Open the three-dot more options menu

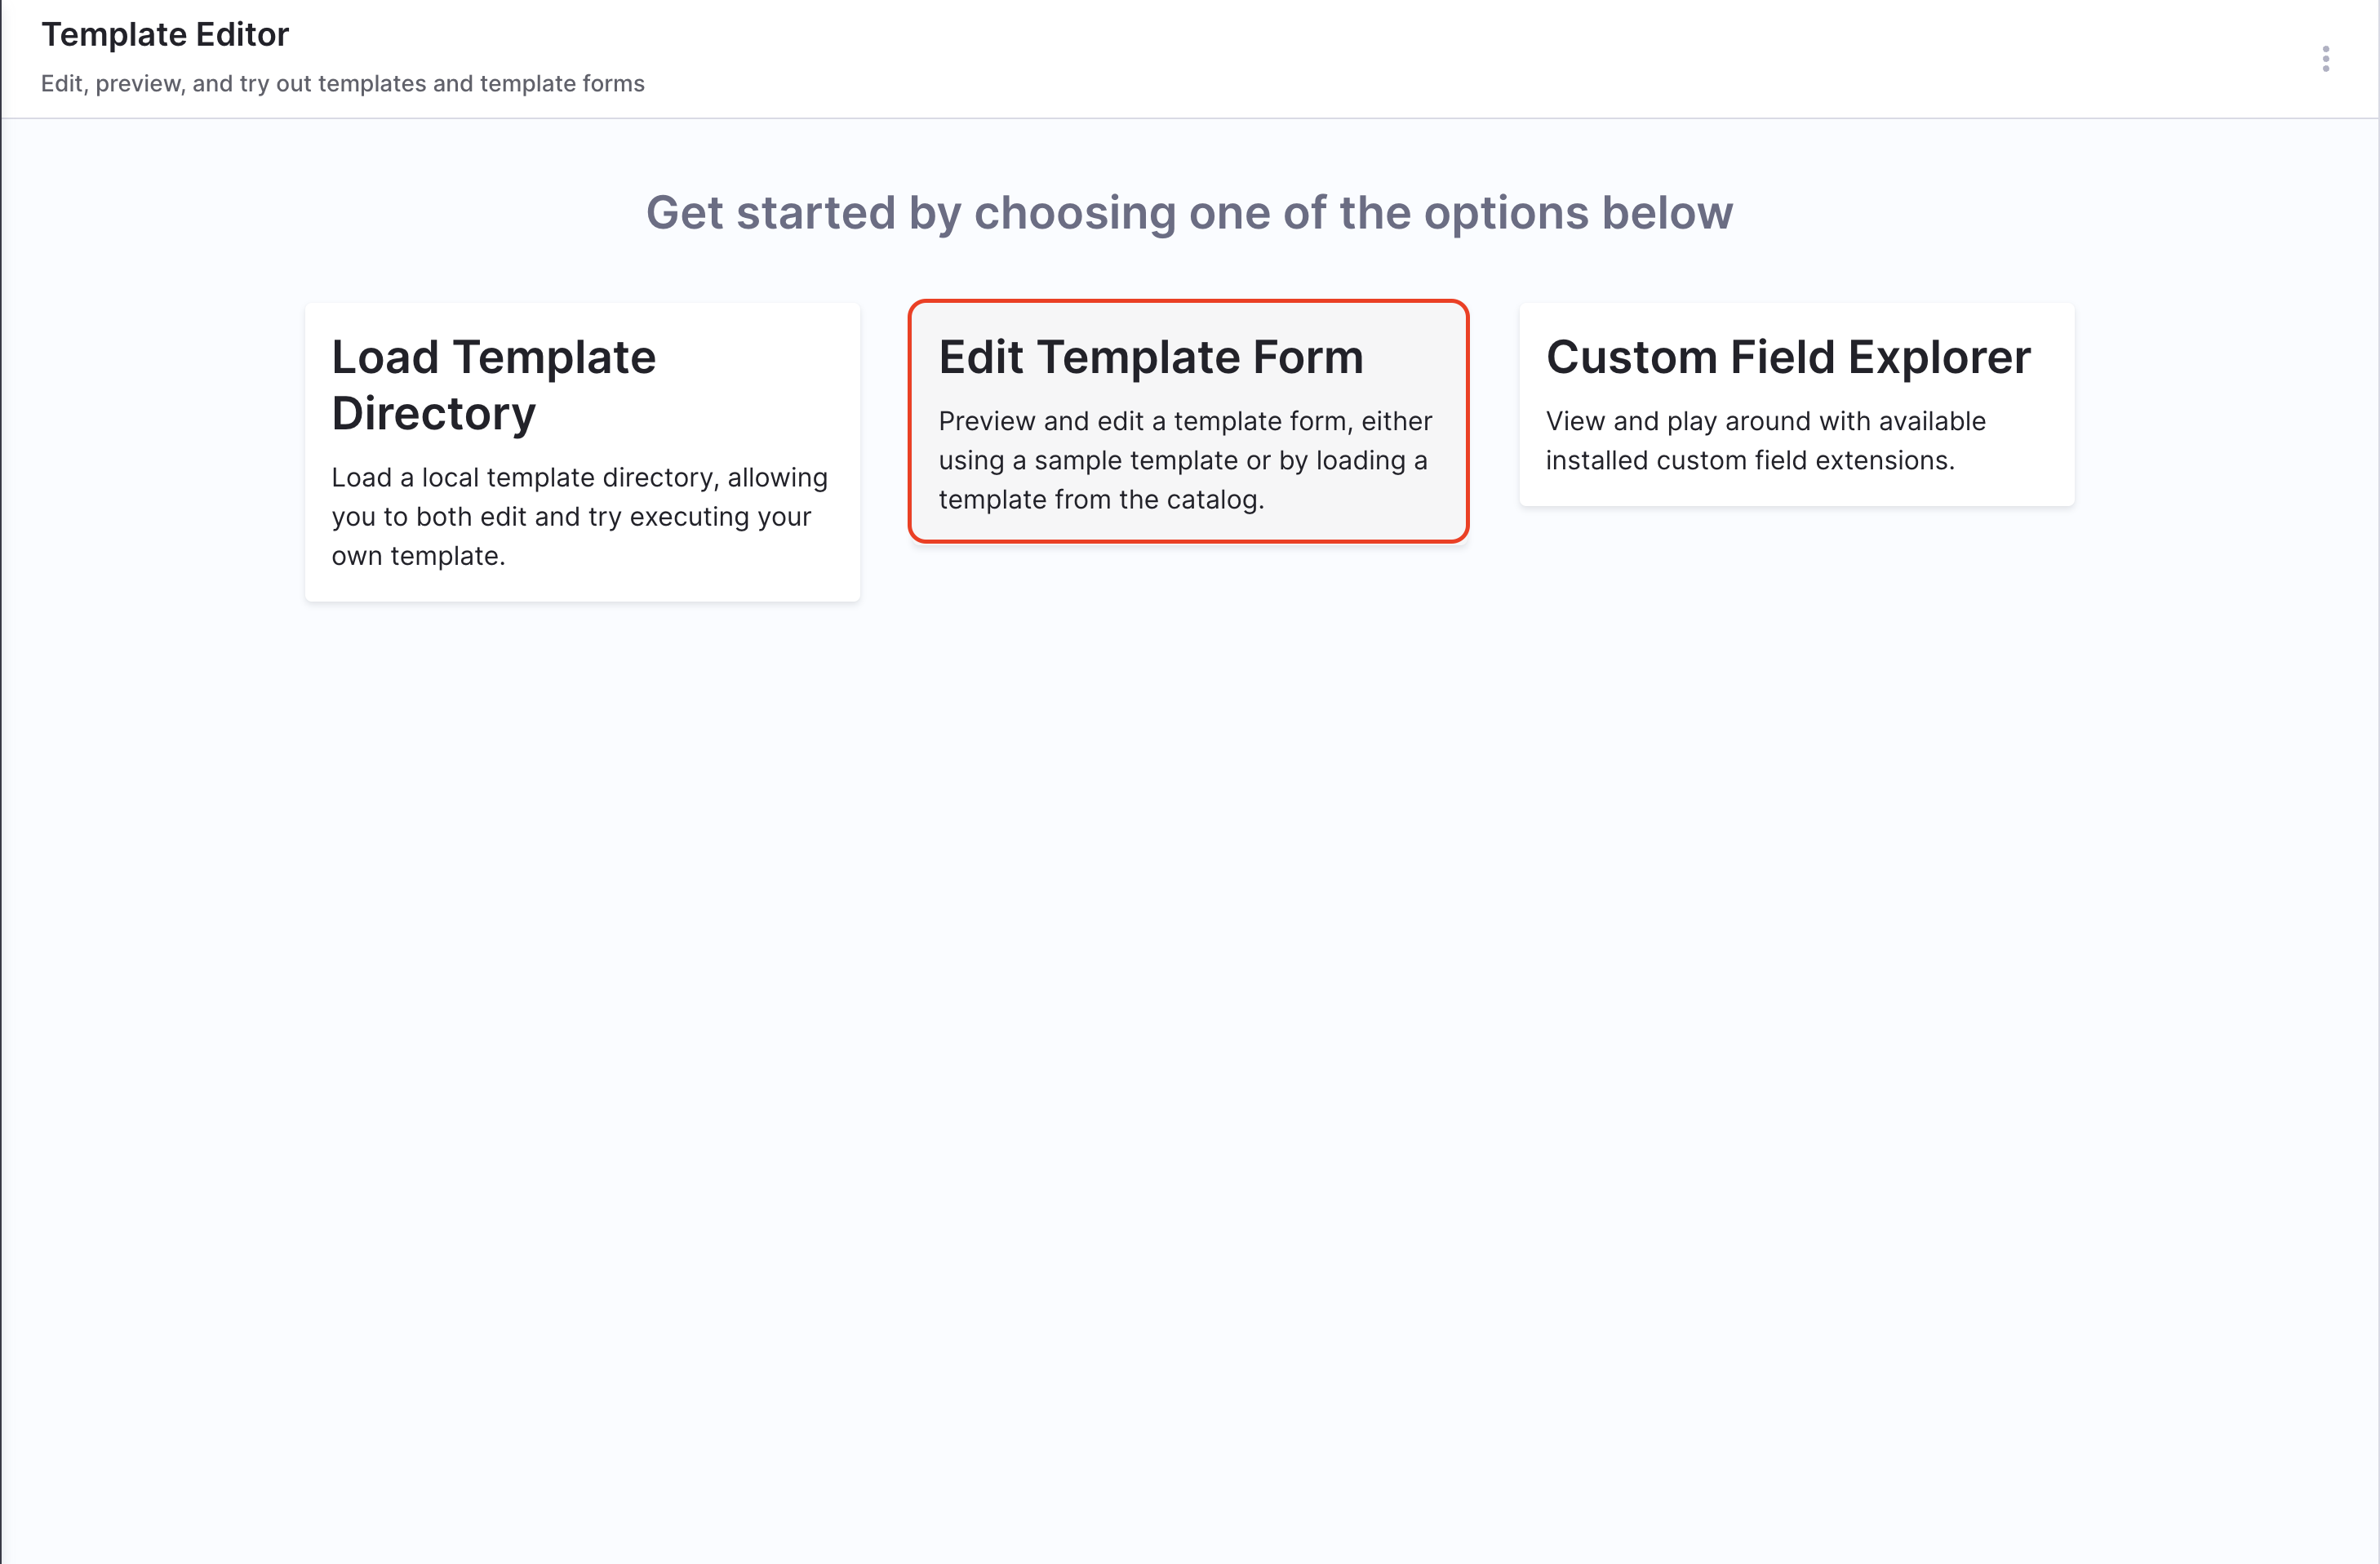(x=2325, y=59)
